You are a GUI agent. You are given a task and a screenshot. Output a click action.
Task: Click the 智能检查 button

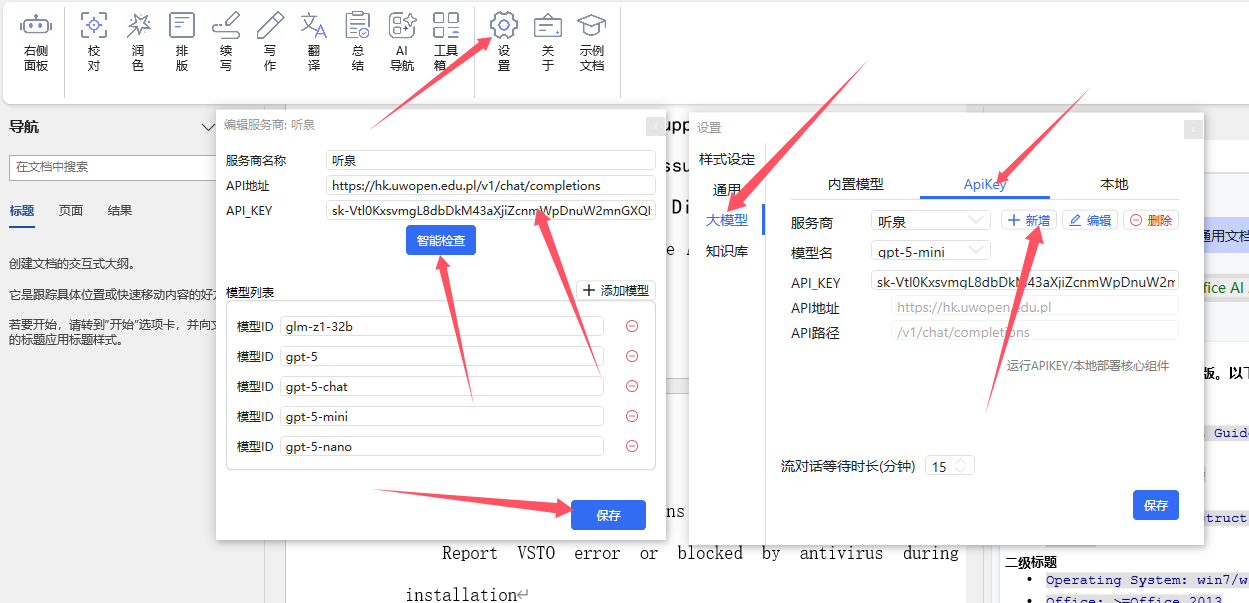[441, 240]
